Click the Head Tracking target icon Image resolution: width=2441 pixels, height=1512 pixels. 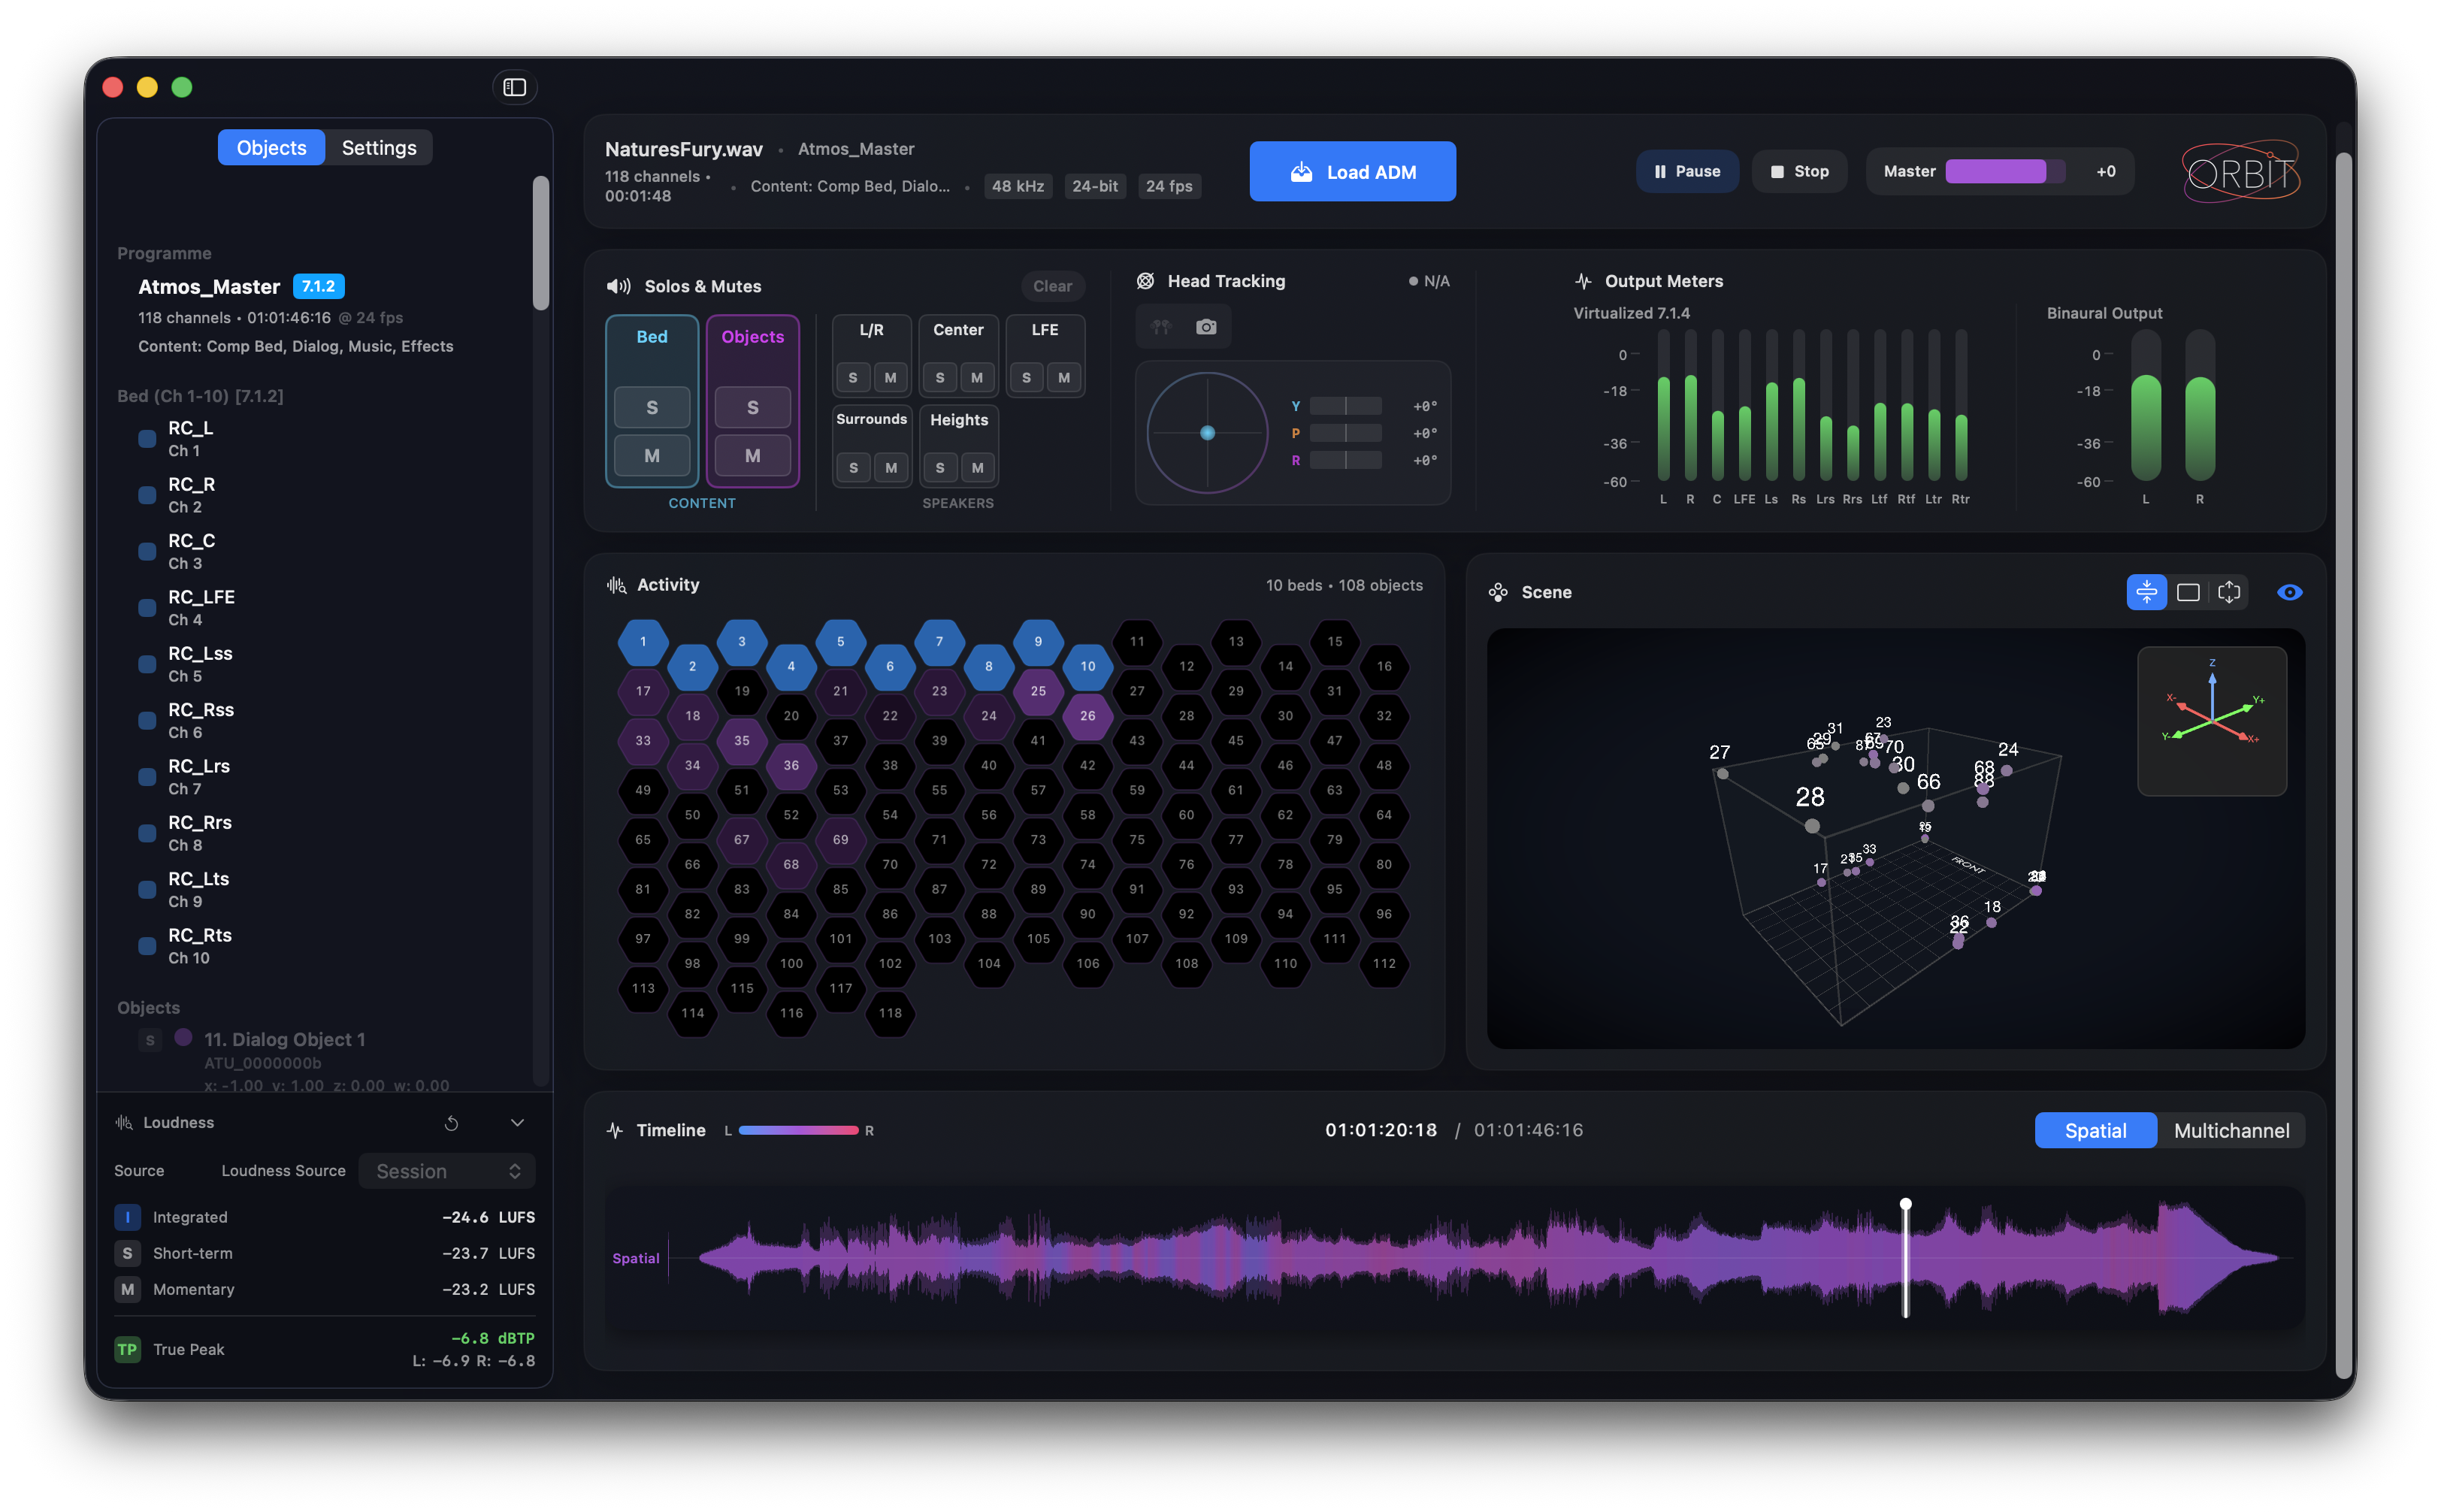(1146, 281)
